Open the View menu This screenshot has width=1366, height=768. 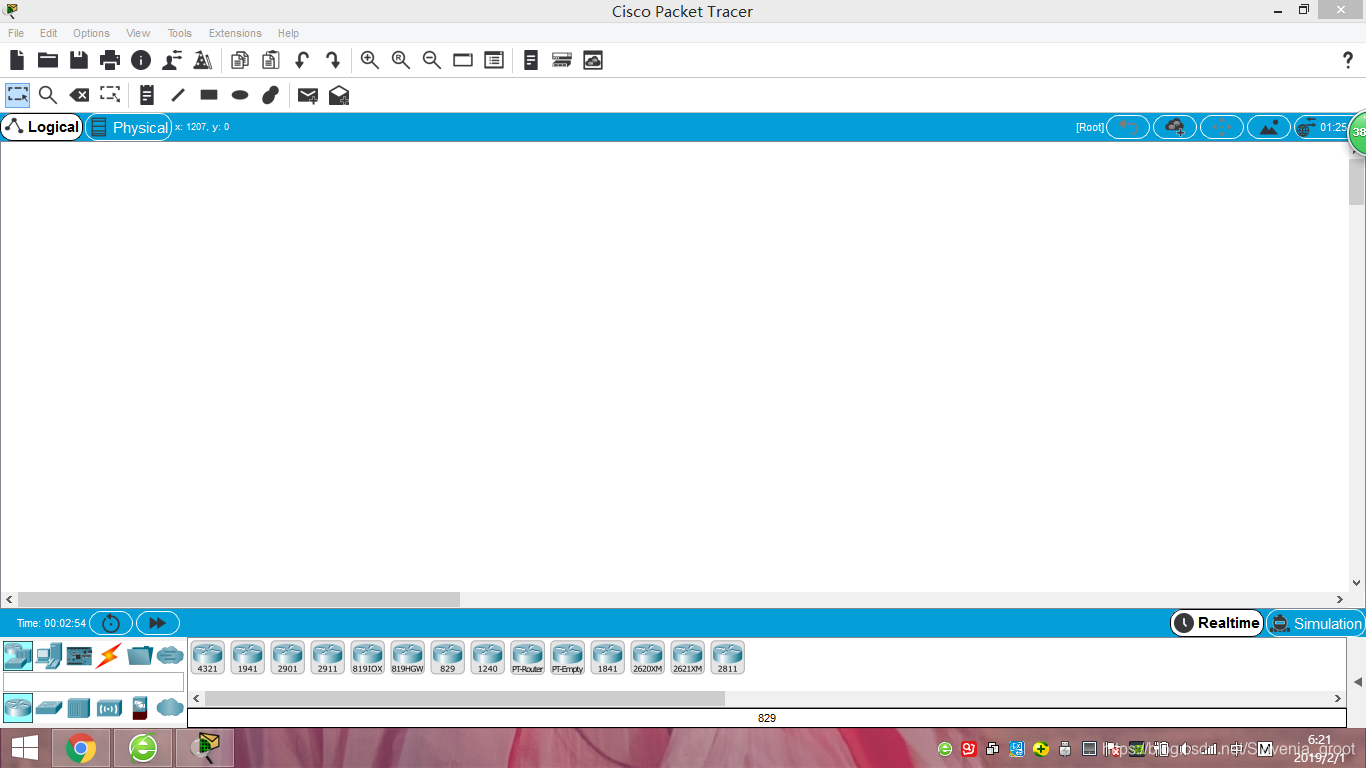click(138, 33)
